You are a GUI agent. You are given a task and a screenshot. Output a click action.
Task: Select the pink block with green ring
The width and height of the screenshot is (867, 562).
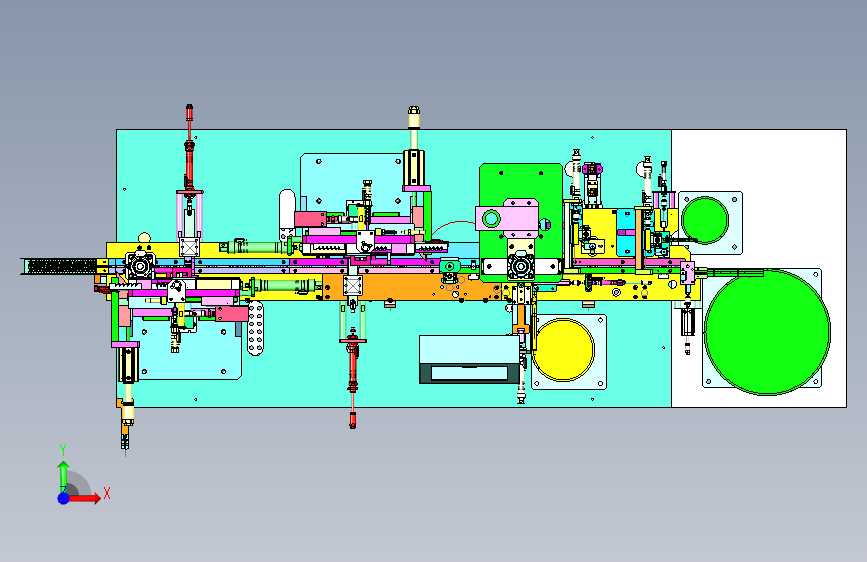click(507, 218)
